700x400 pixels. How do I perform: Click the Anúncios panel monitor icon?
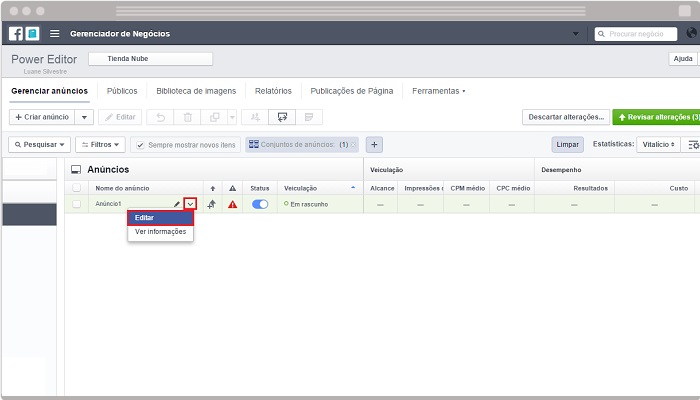[x=76, y=170]
